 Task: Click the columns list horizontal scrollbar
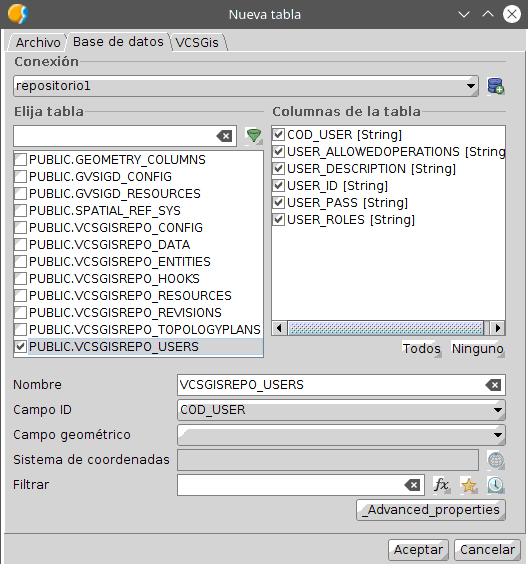pyautogui.click(x=388, y=328)
